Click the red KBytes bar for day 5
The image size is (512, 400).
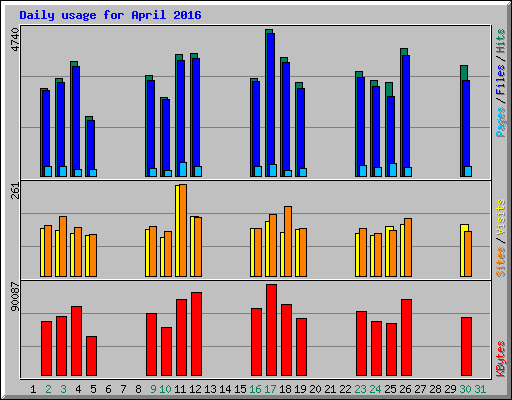pos(91,356)
